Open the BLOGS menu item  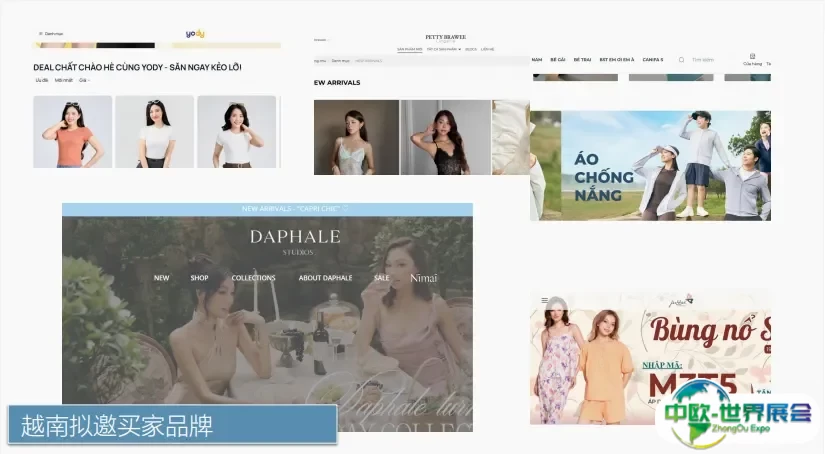(471, 49)
